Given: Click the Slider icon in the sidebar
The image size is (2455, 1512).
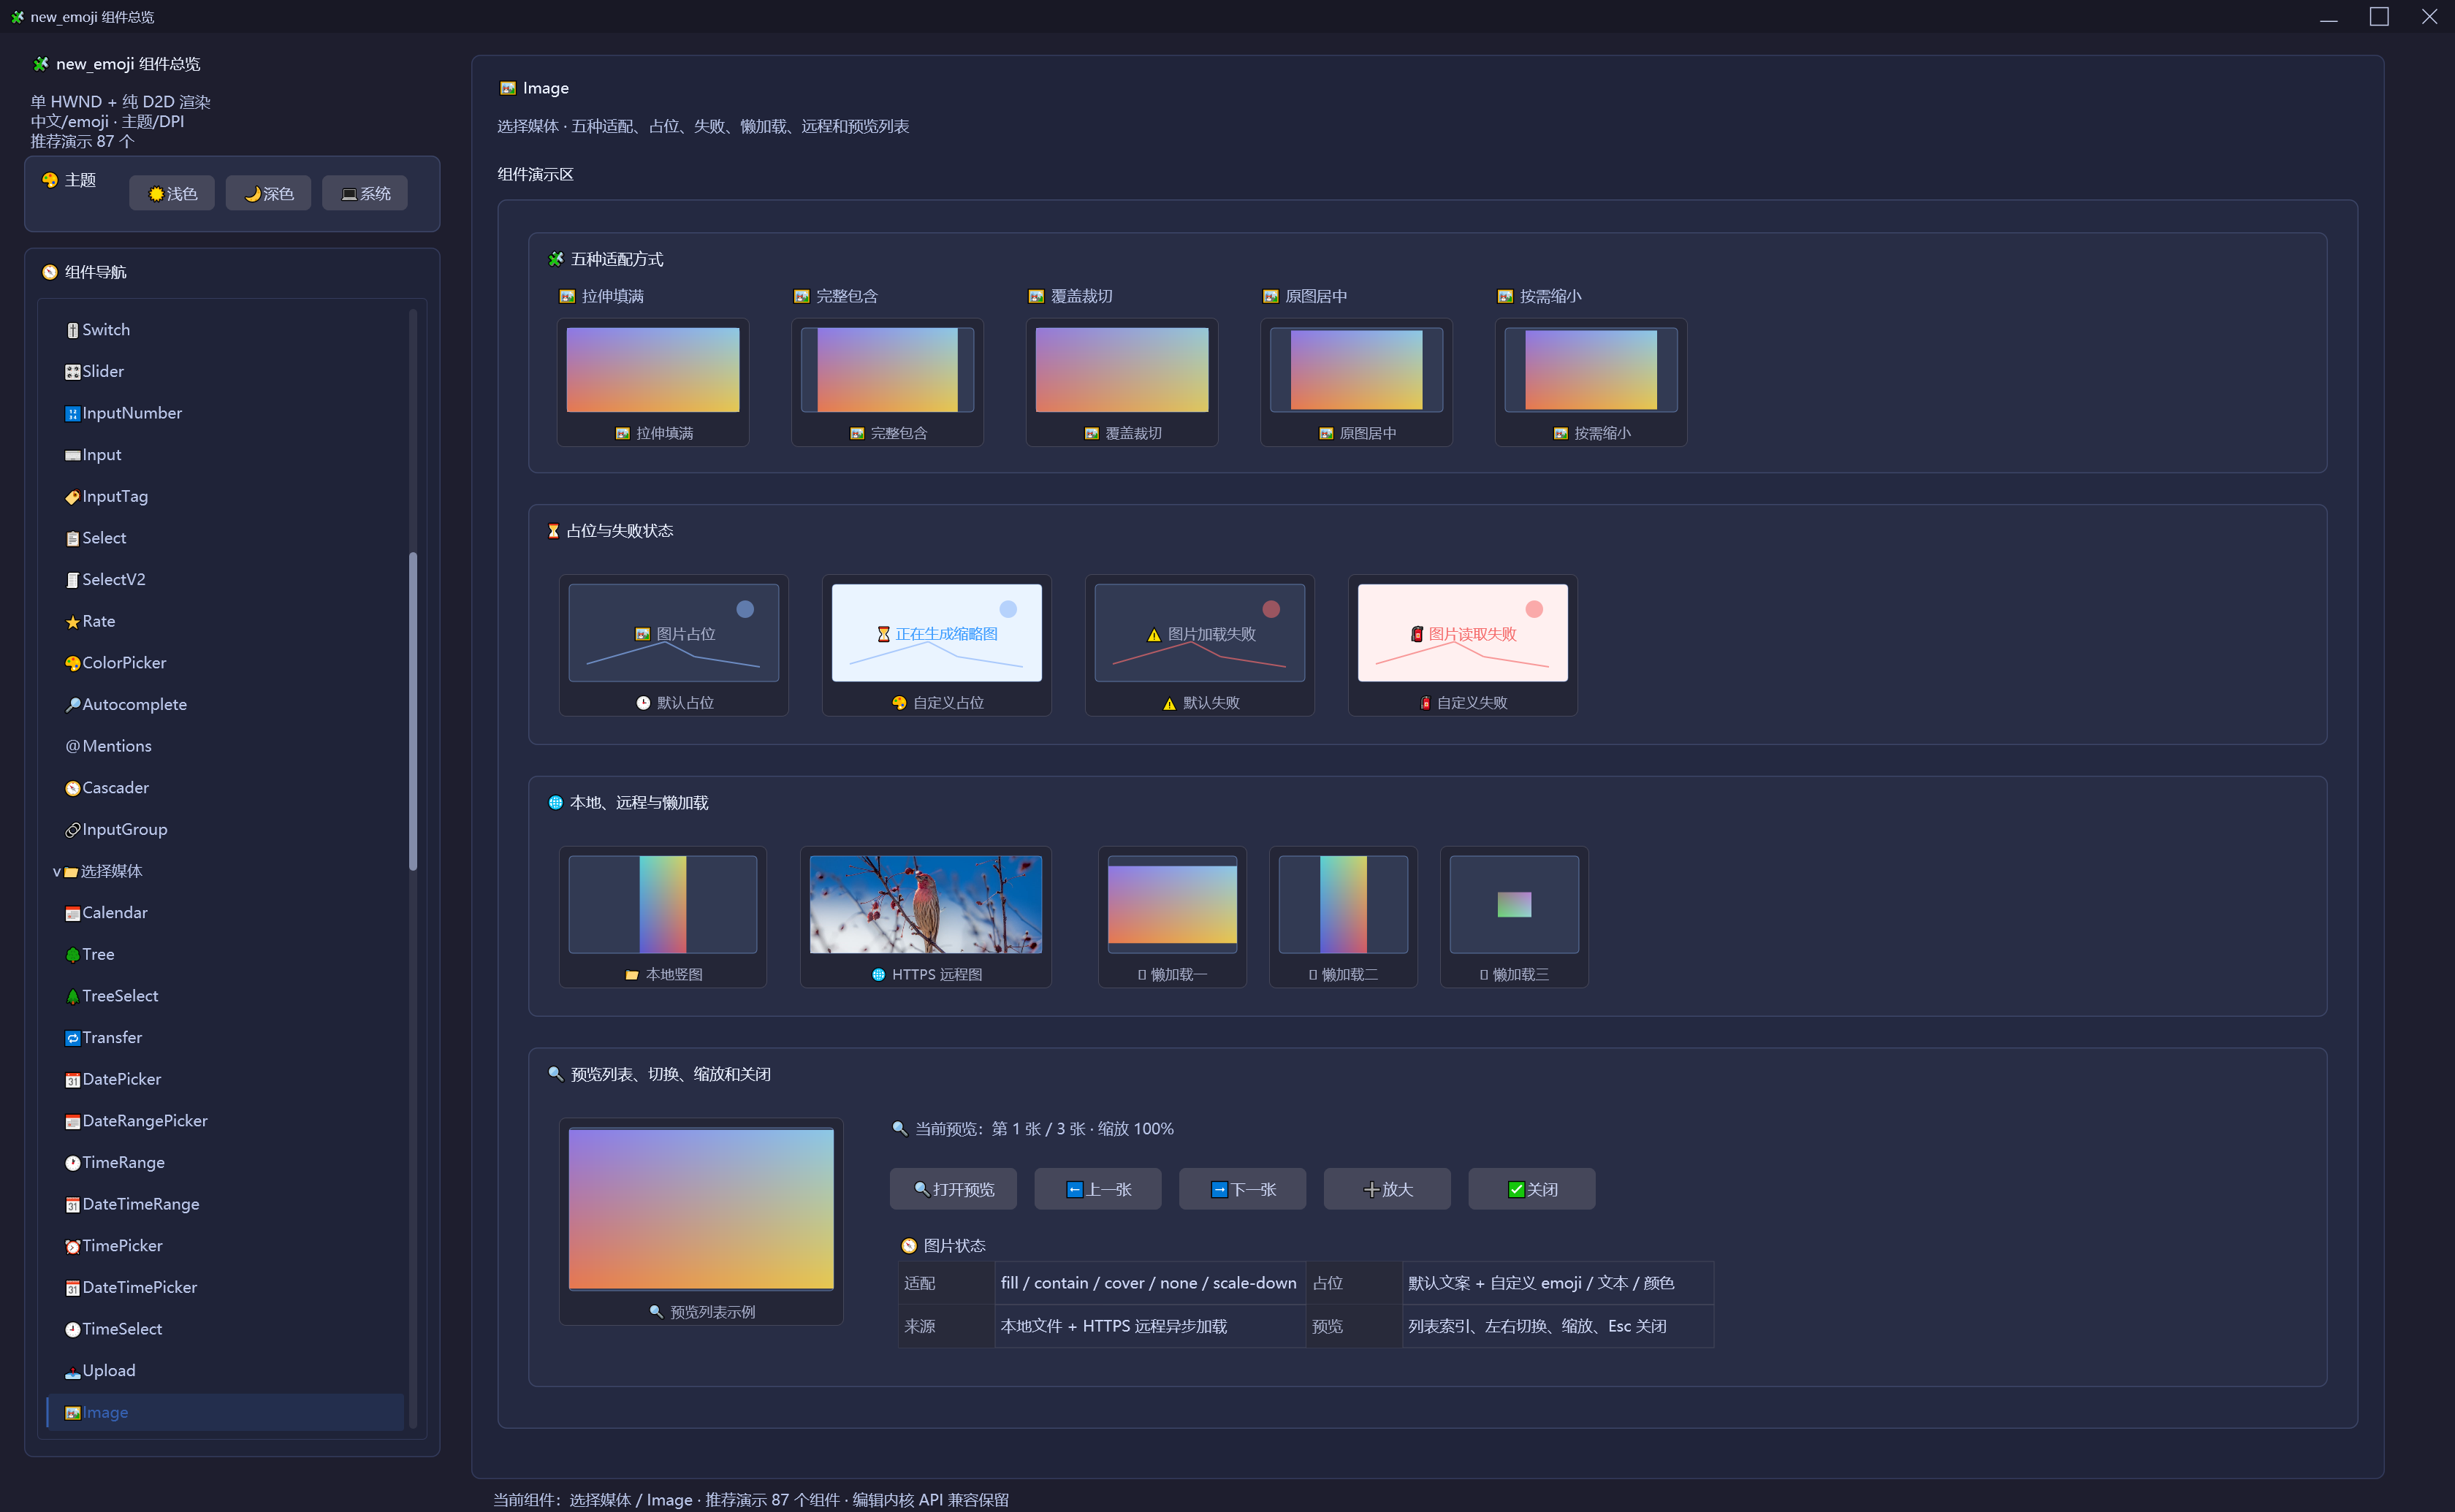Looking at the screenshot, I should coord(72,372).
